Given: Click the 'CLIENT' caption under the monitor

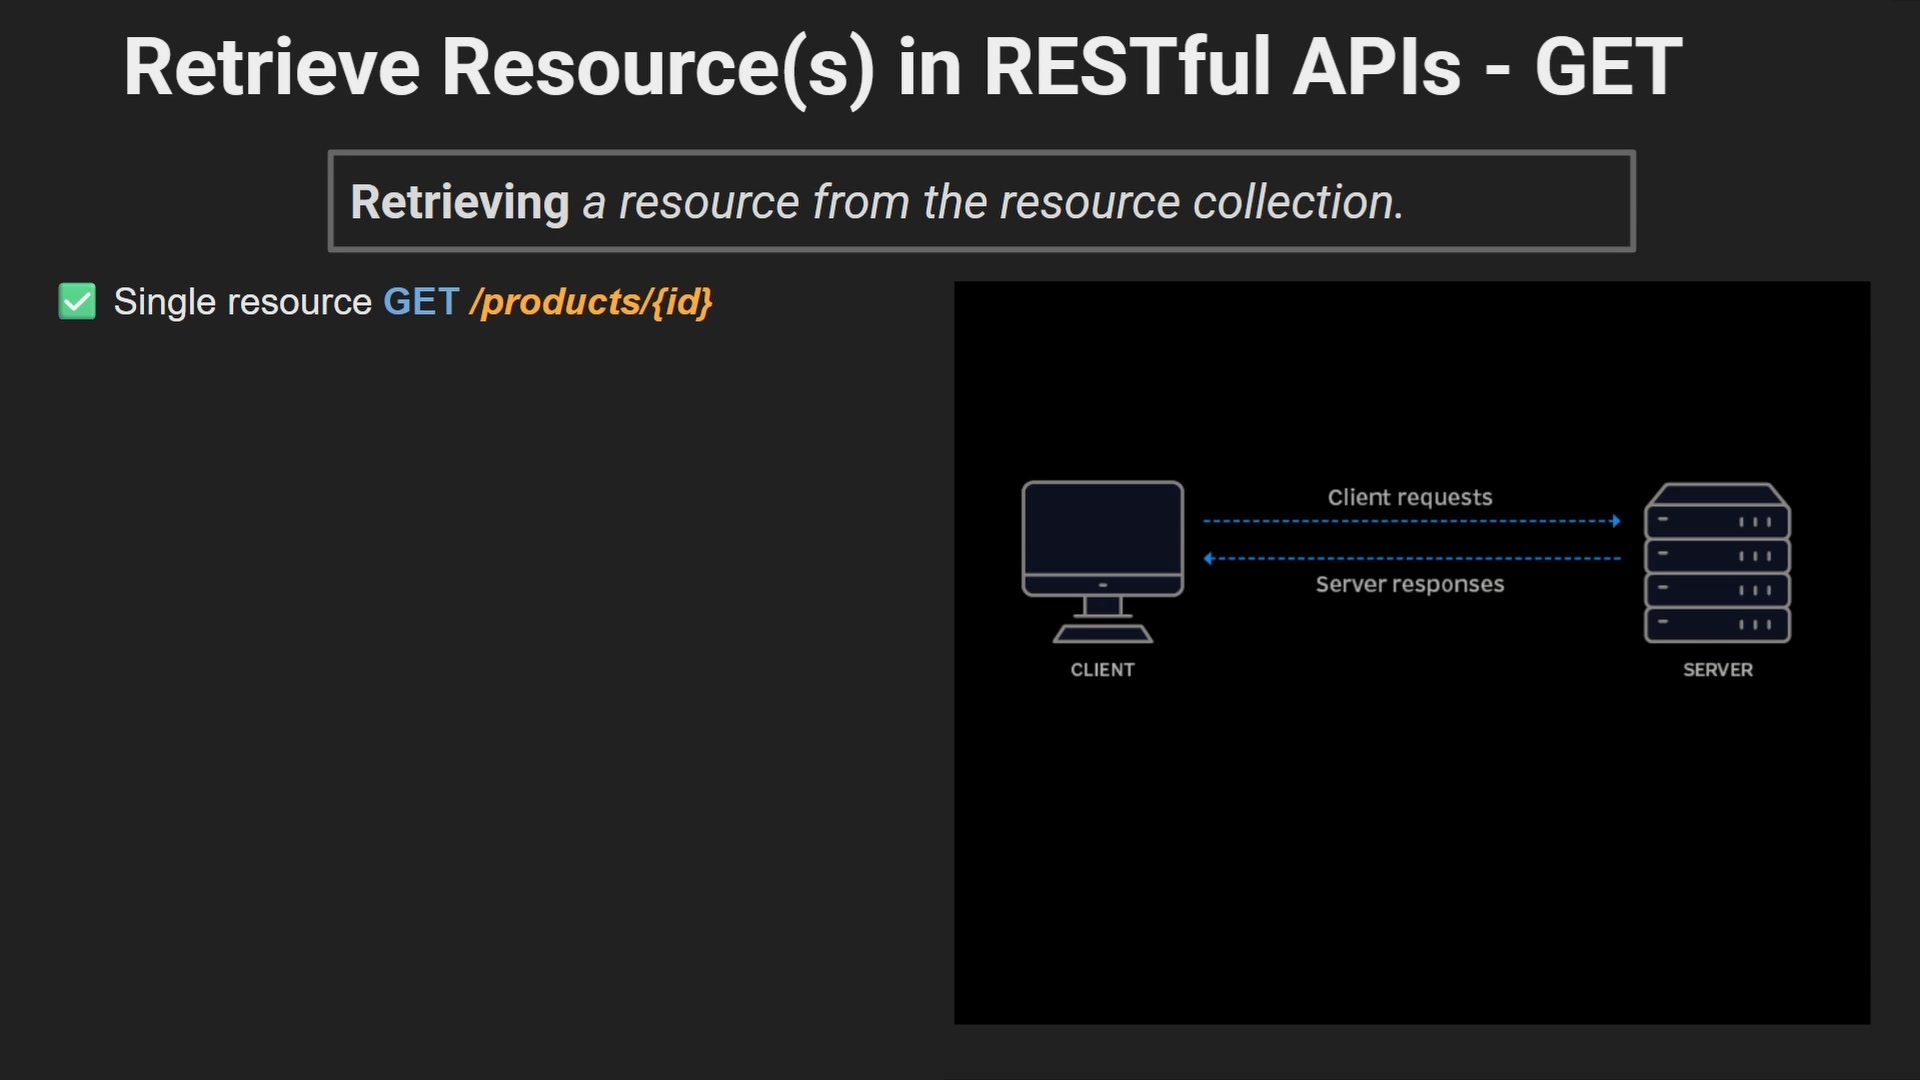Looking at the screenshot, I should pos(1102,670).
